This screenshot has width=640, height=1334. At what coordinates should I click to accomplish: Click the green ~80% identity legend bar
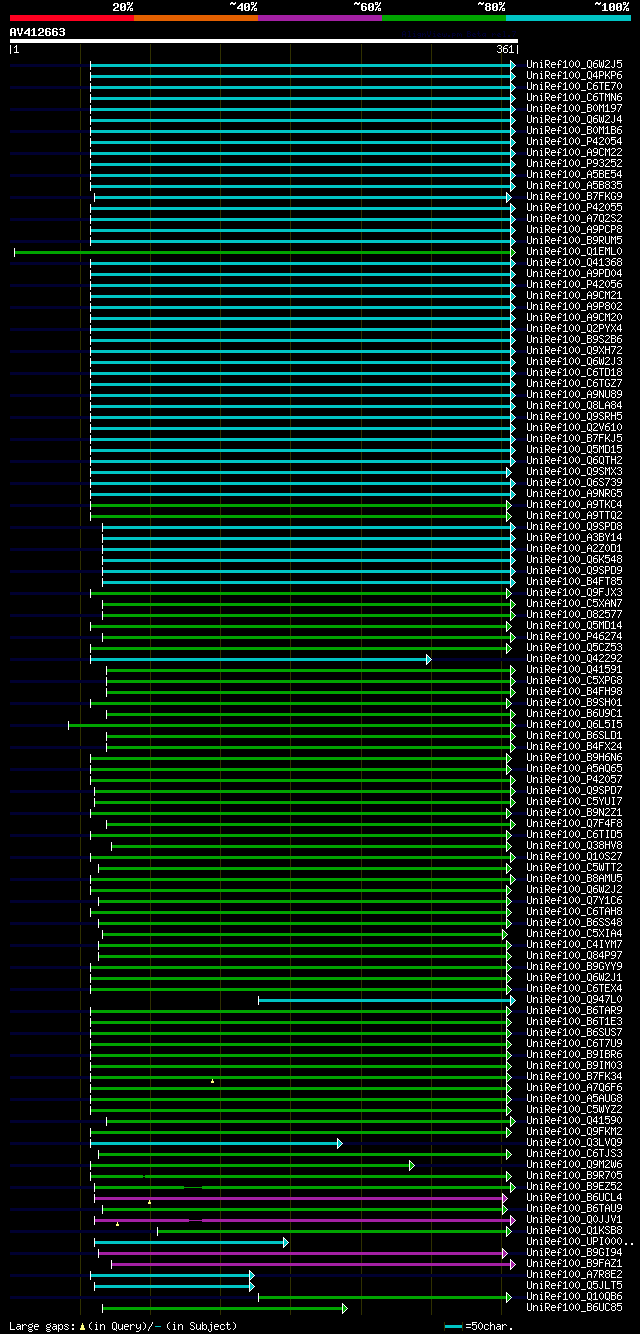pos(443,17)
